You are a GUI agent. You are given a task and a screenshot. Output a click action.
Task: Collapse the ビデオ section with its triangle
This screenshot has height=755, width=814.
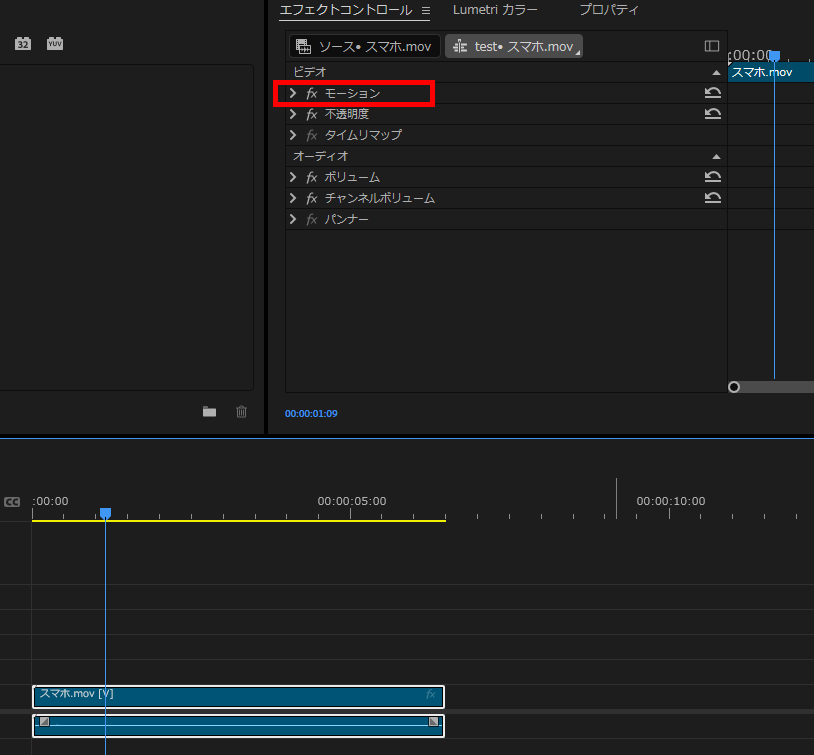(x=716, y=73)
